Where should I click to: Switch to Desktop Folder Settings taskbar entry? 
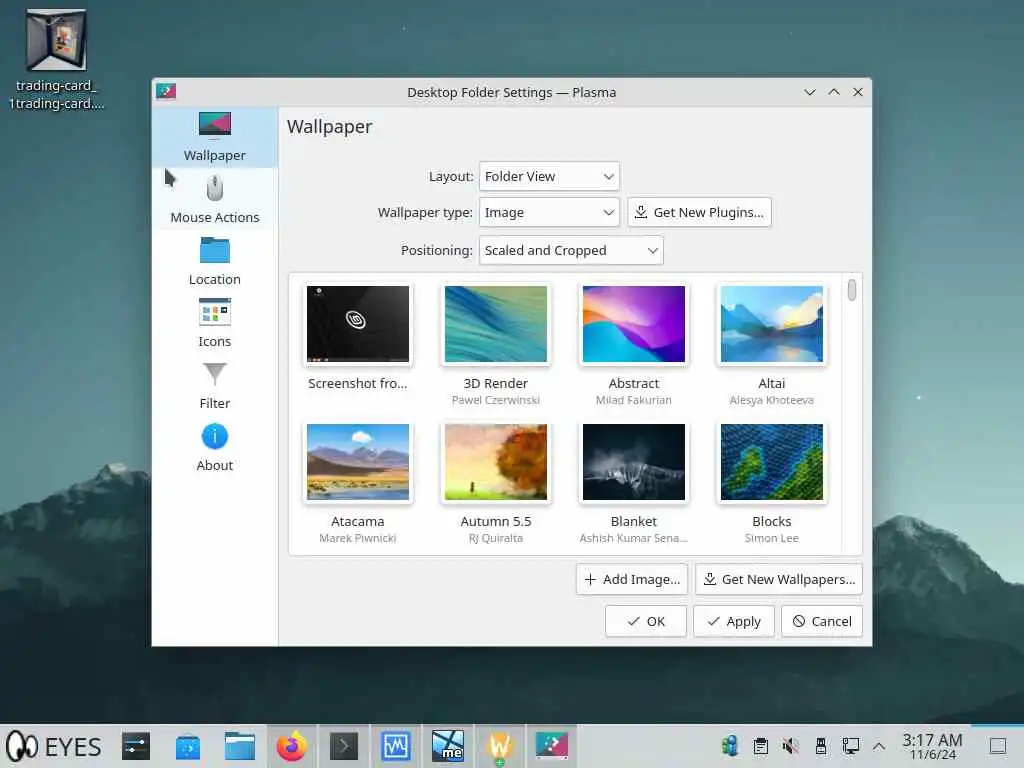click(552, 746)
